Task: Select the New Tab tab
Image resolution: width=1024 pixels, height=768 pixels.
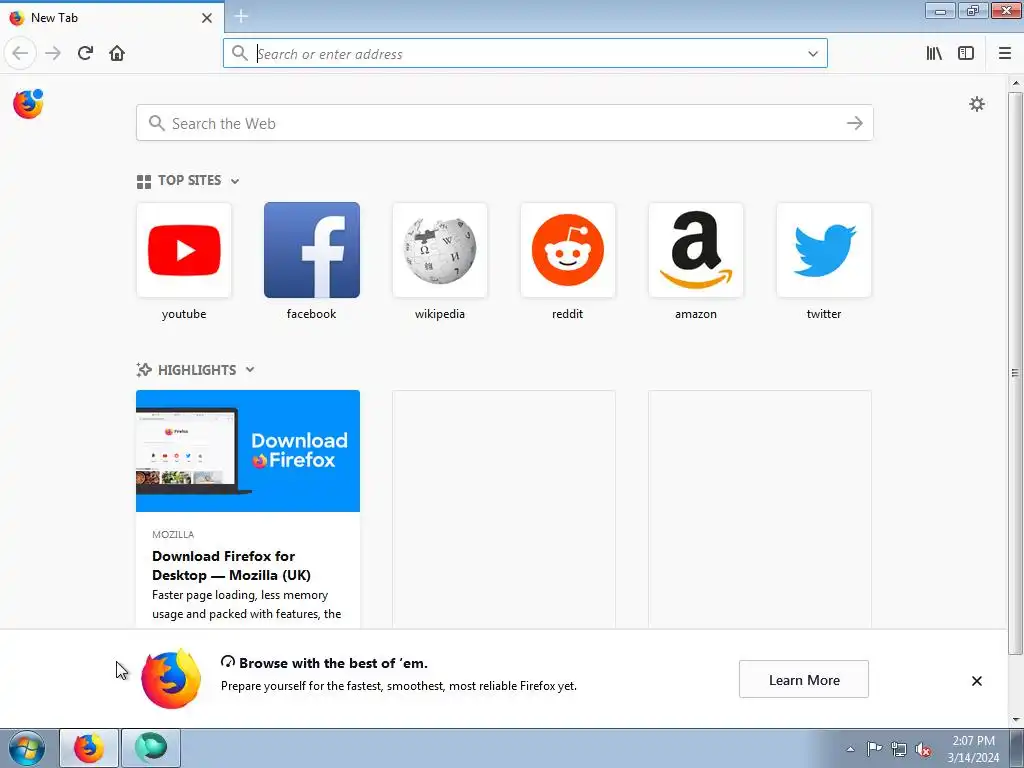Action: coord(112,18)
